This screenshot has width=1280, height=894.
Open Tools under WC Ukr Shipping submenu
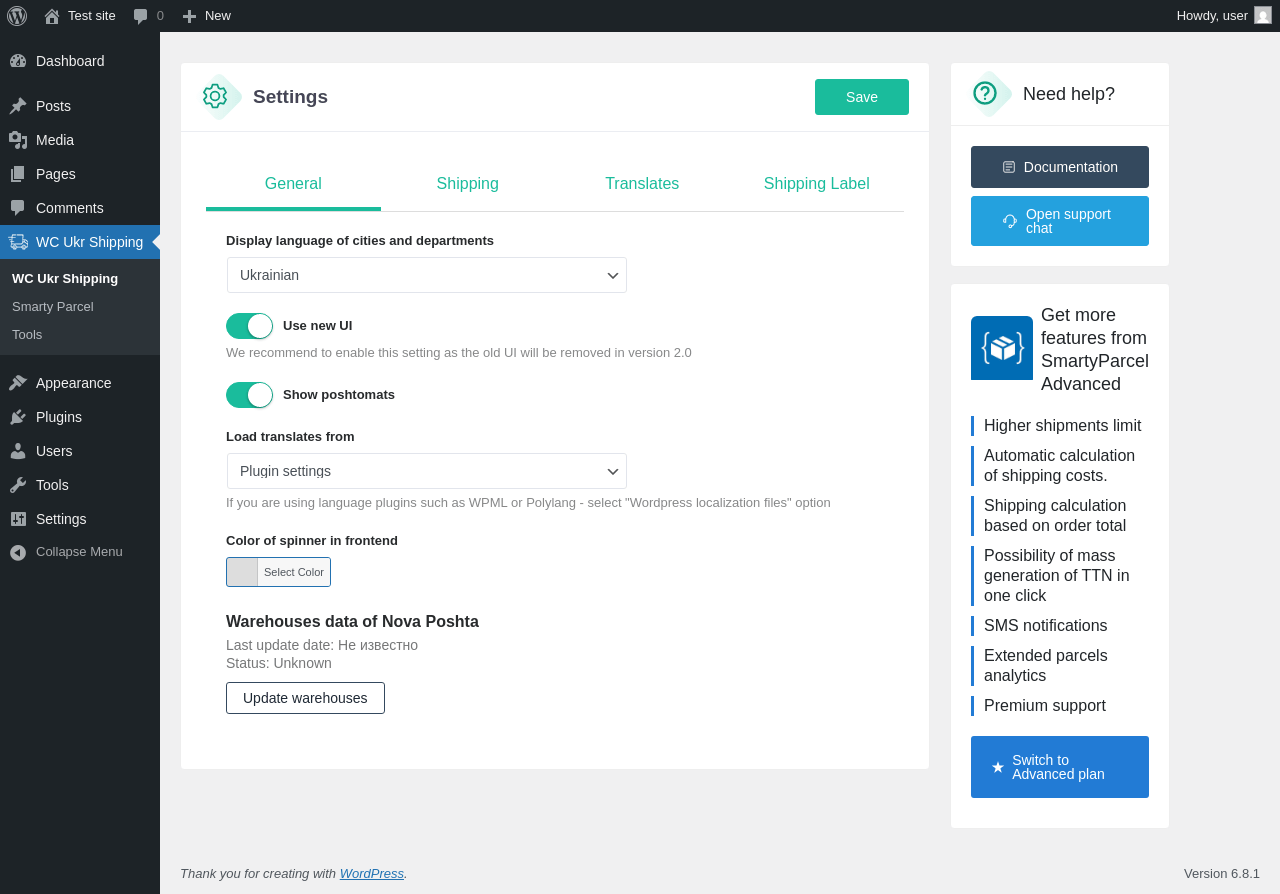(x=27, y=334)
